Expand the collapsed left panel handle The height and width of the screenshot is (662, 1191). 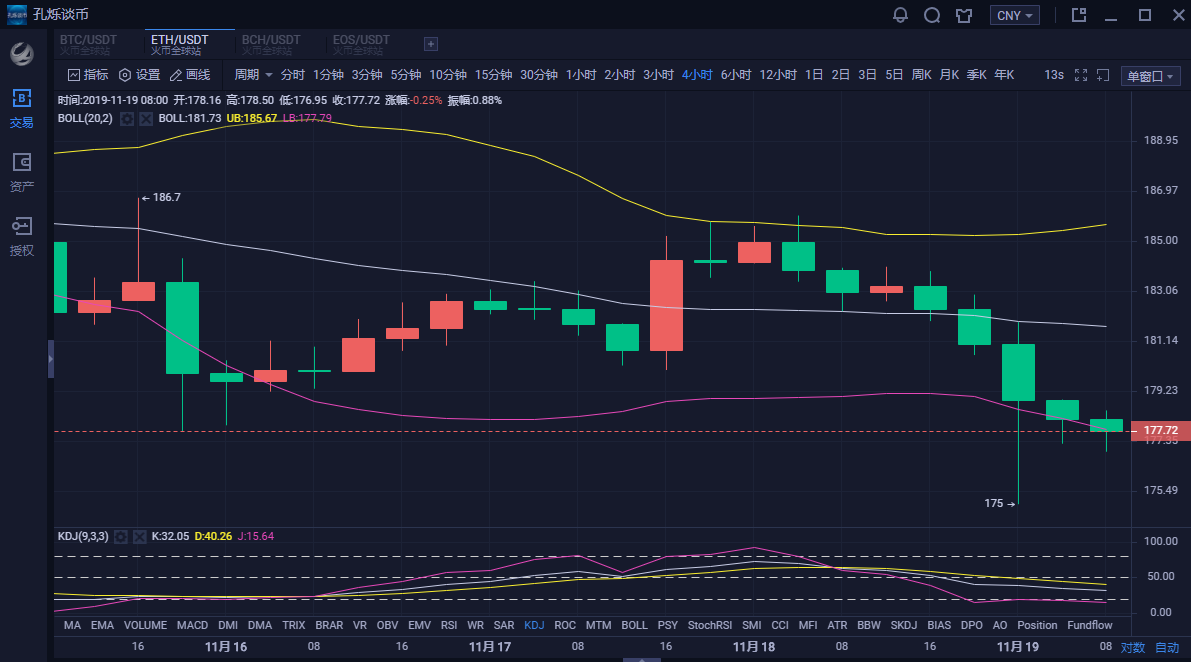[51, 359]
